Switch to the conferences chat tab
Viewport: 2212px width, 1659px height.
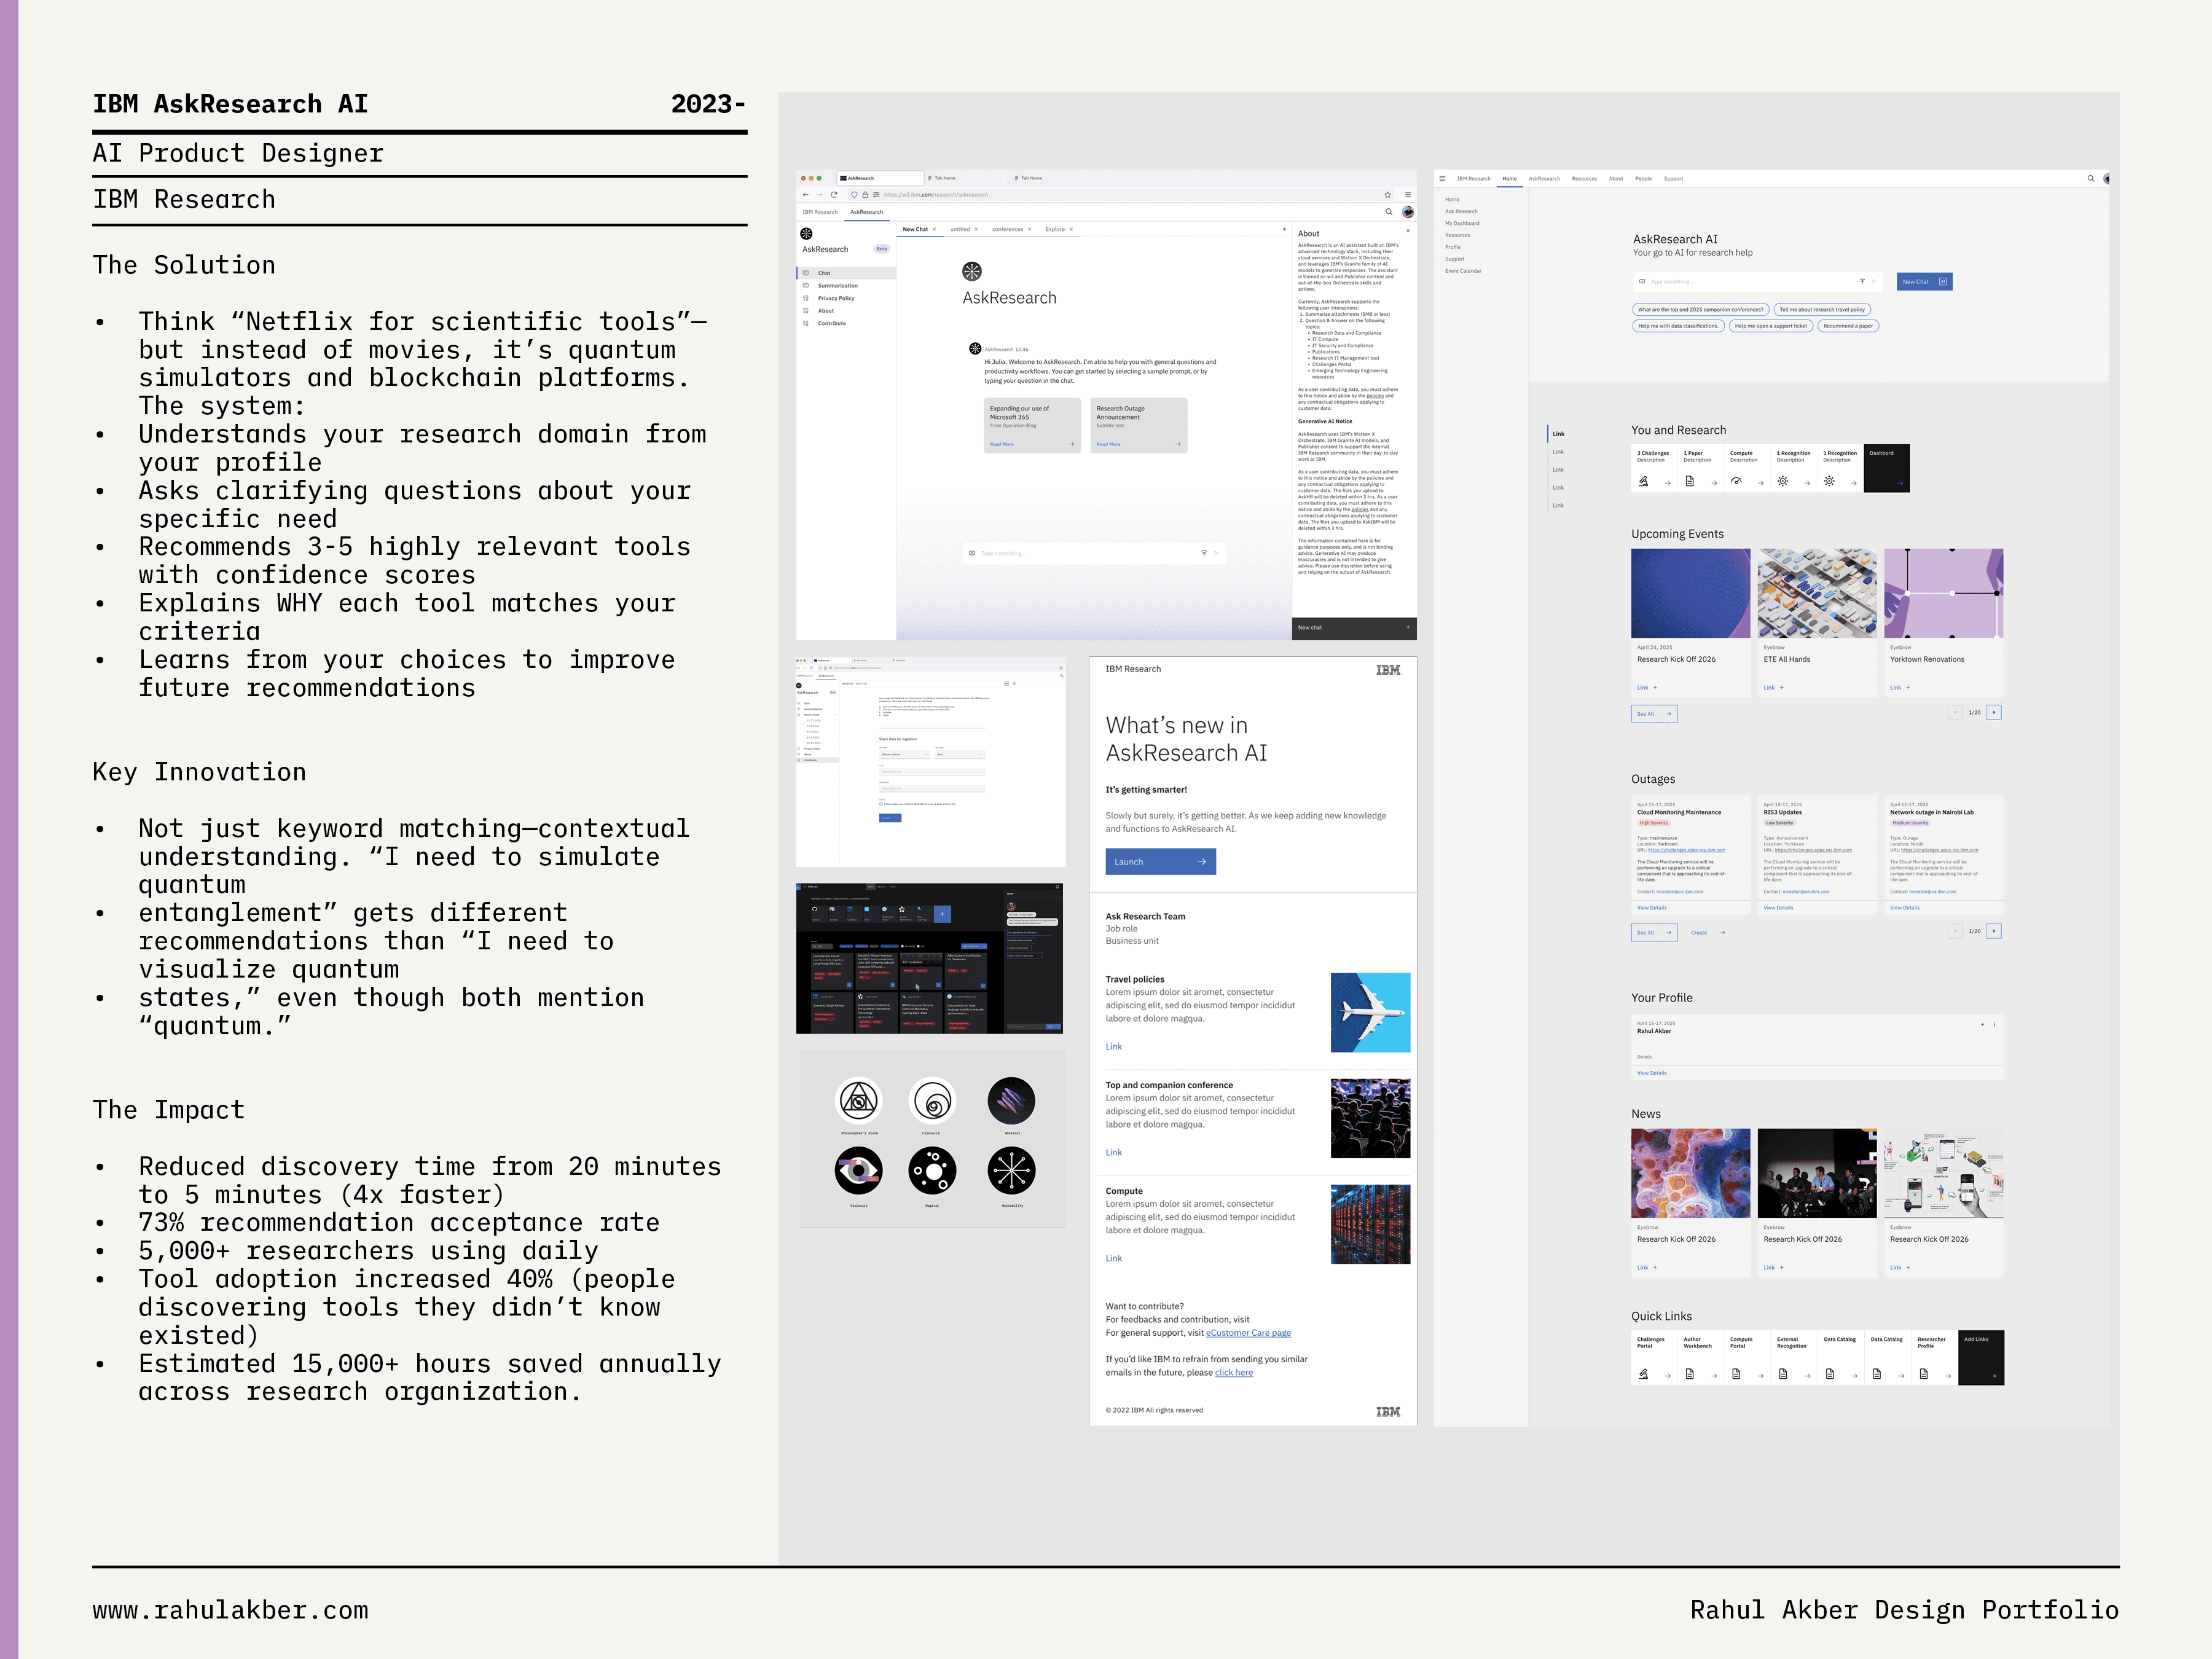(1007, 229)
